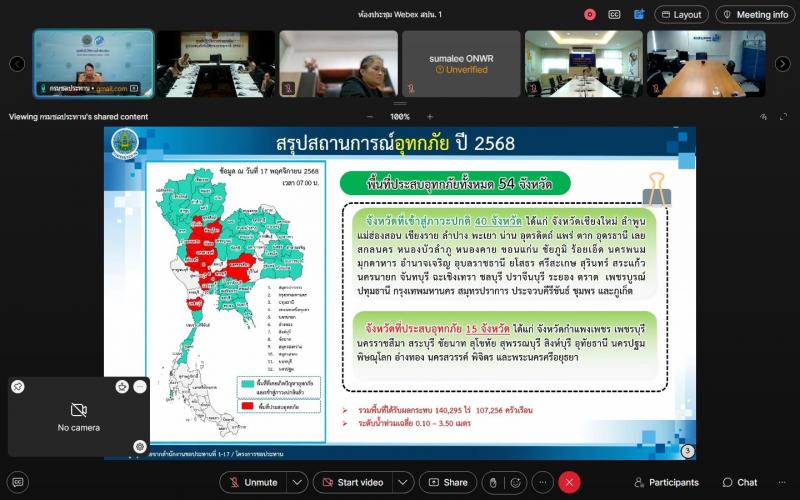Open the Chat panel
The height and width of the screenshot is (500, 800).
(740, 482)
